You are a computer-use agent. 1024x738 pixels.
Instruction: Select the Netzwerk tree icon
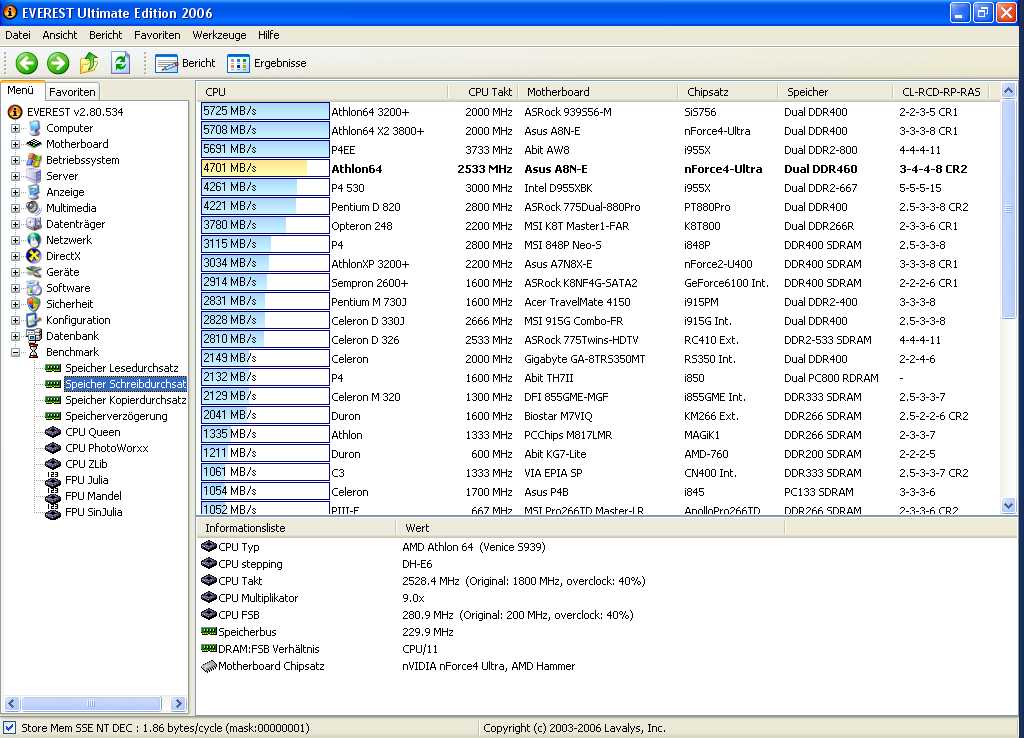pos(34,240)
